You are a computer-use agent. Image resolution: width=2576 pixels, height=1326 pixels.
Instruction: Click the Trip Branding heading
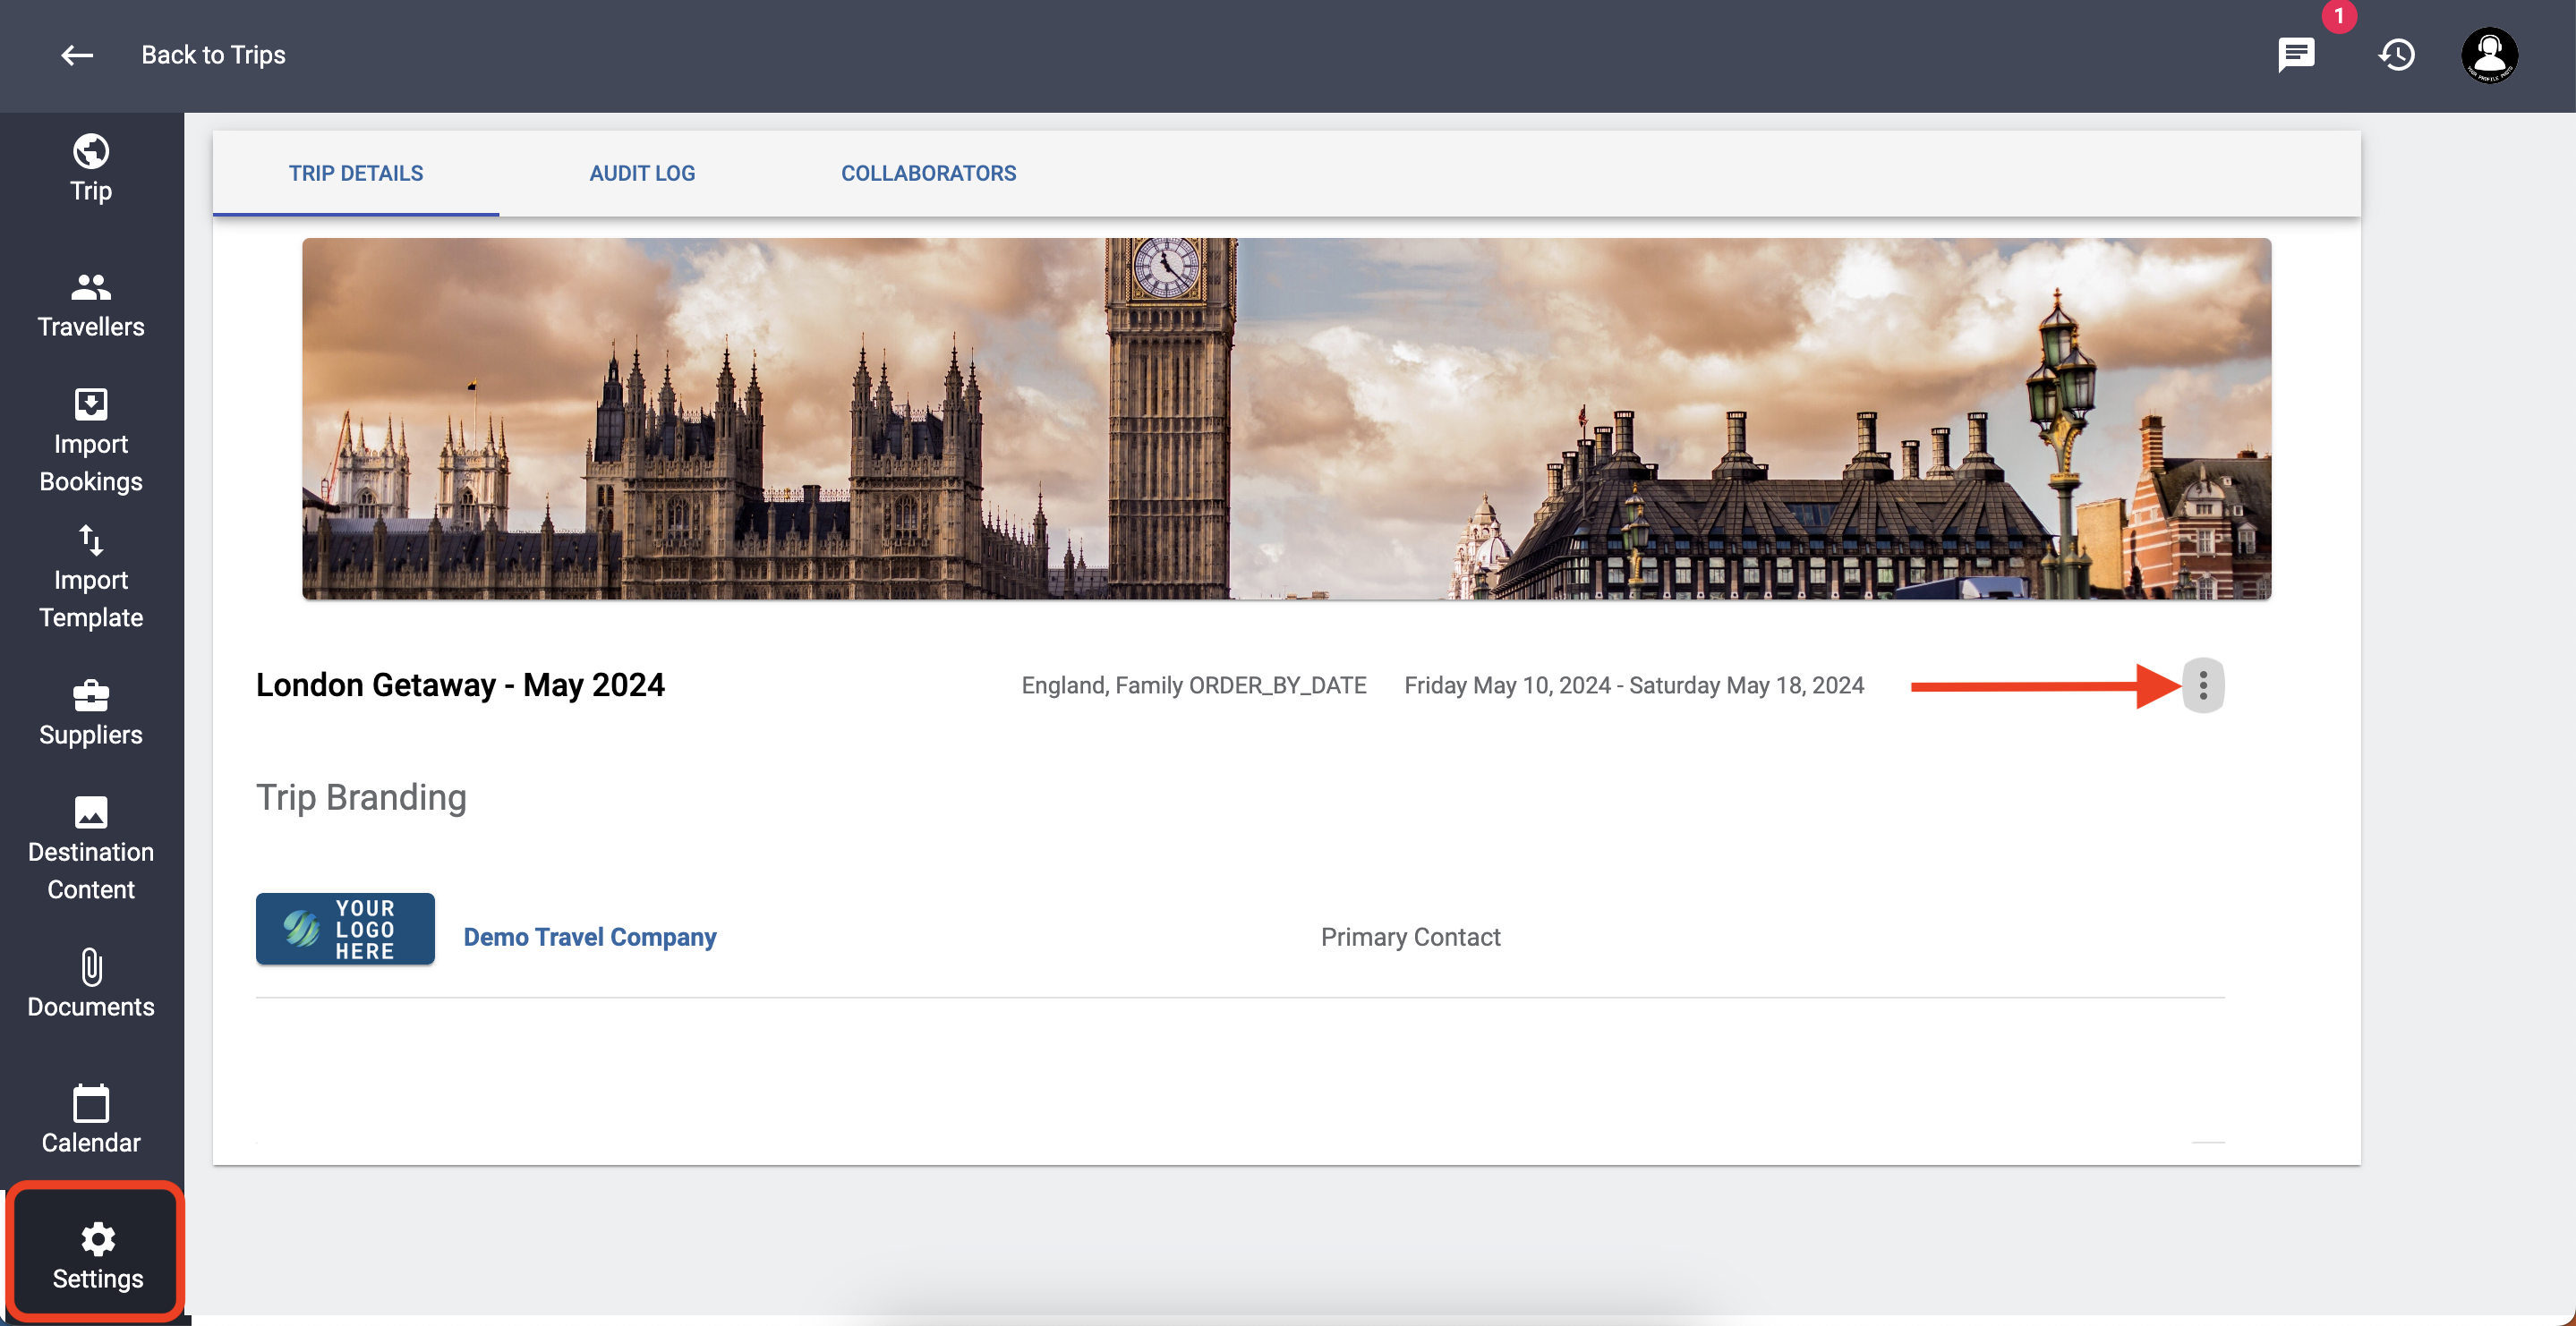coord(361,797)
